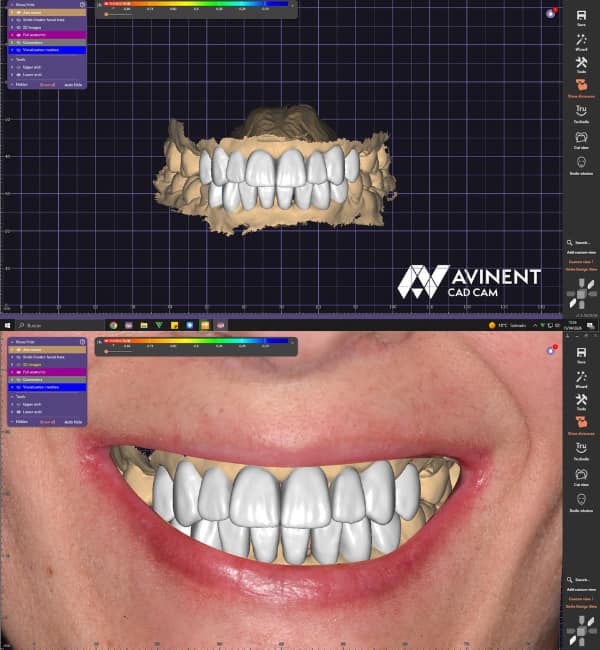The height and width of the screenshot is (650, 600).
Task: Open notification bubble icon in smile photo window
Action: coord(551,351)
